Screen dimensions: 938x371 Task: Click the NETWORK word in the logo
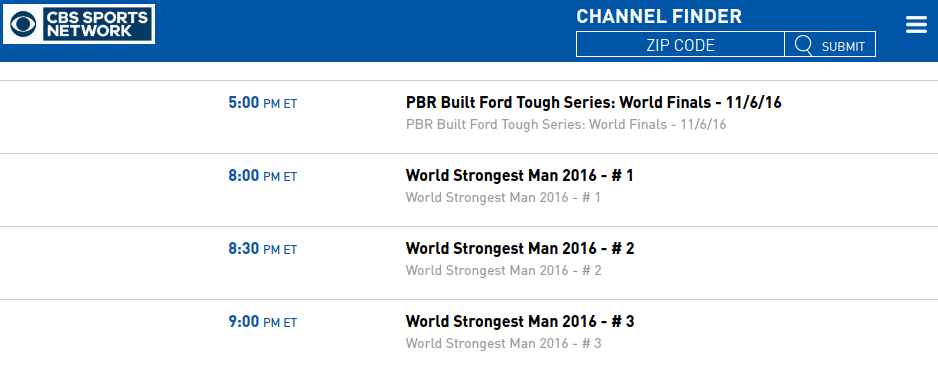tap(90, 31)
